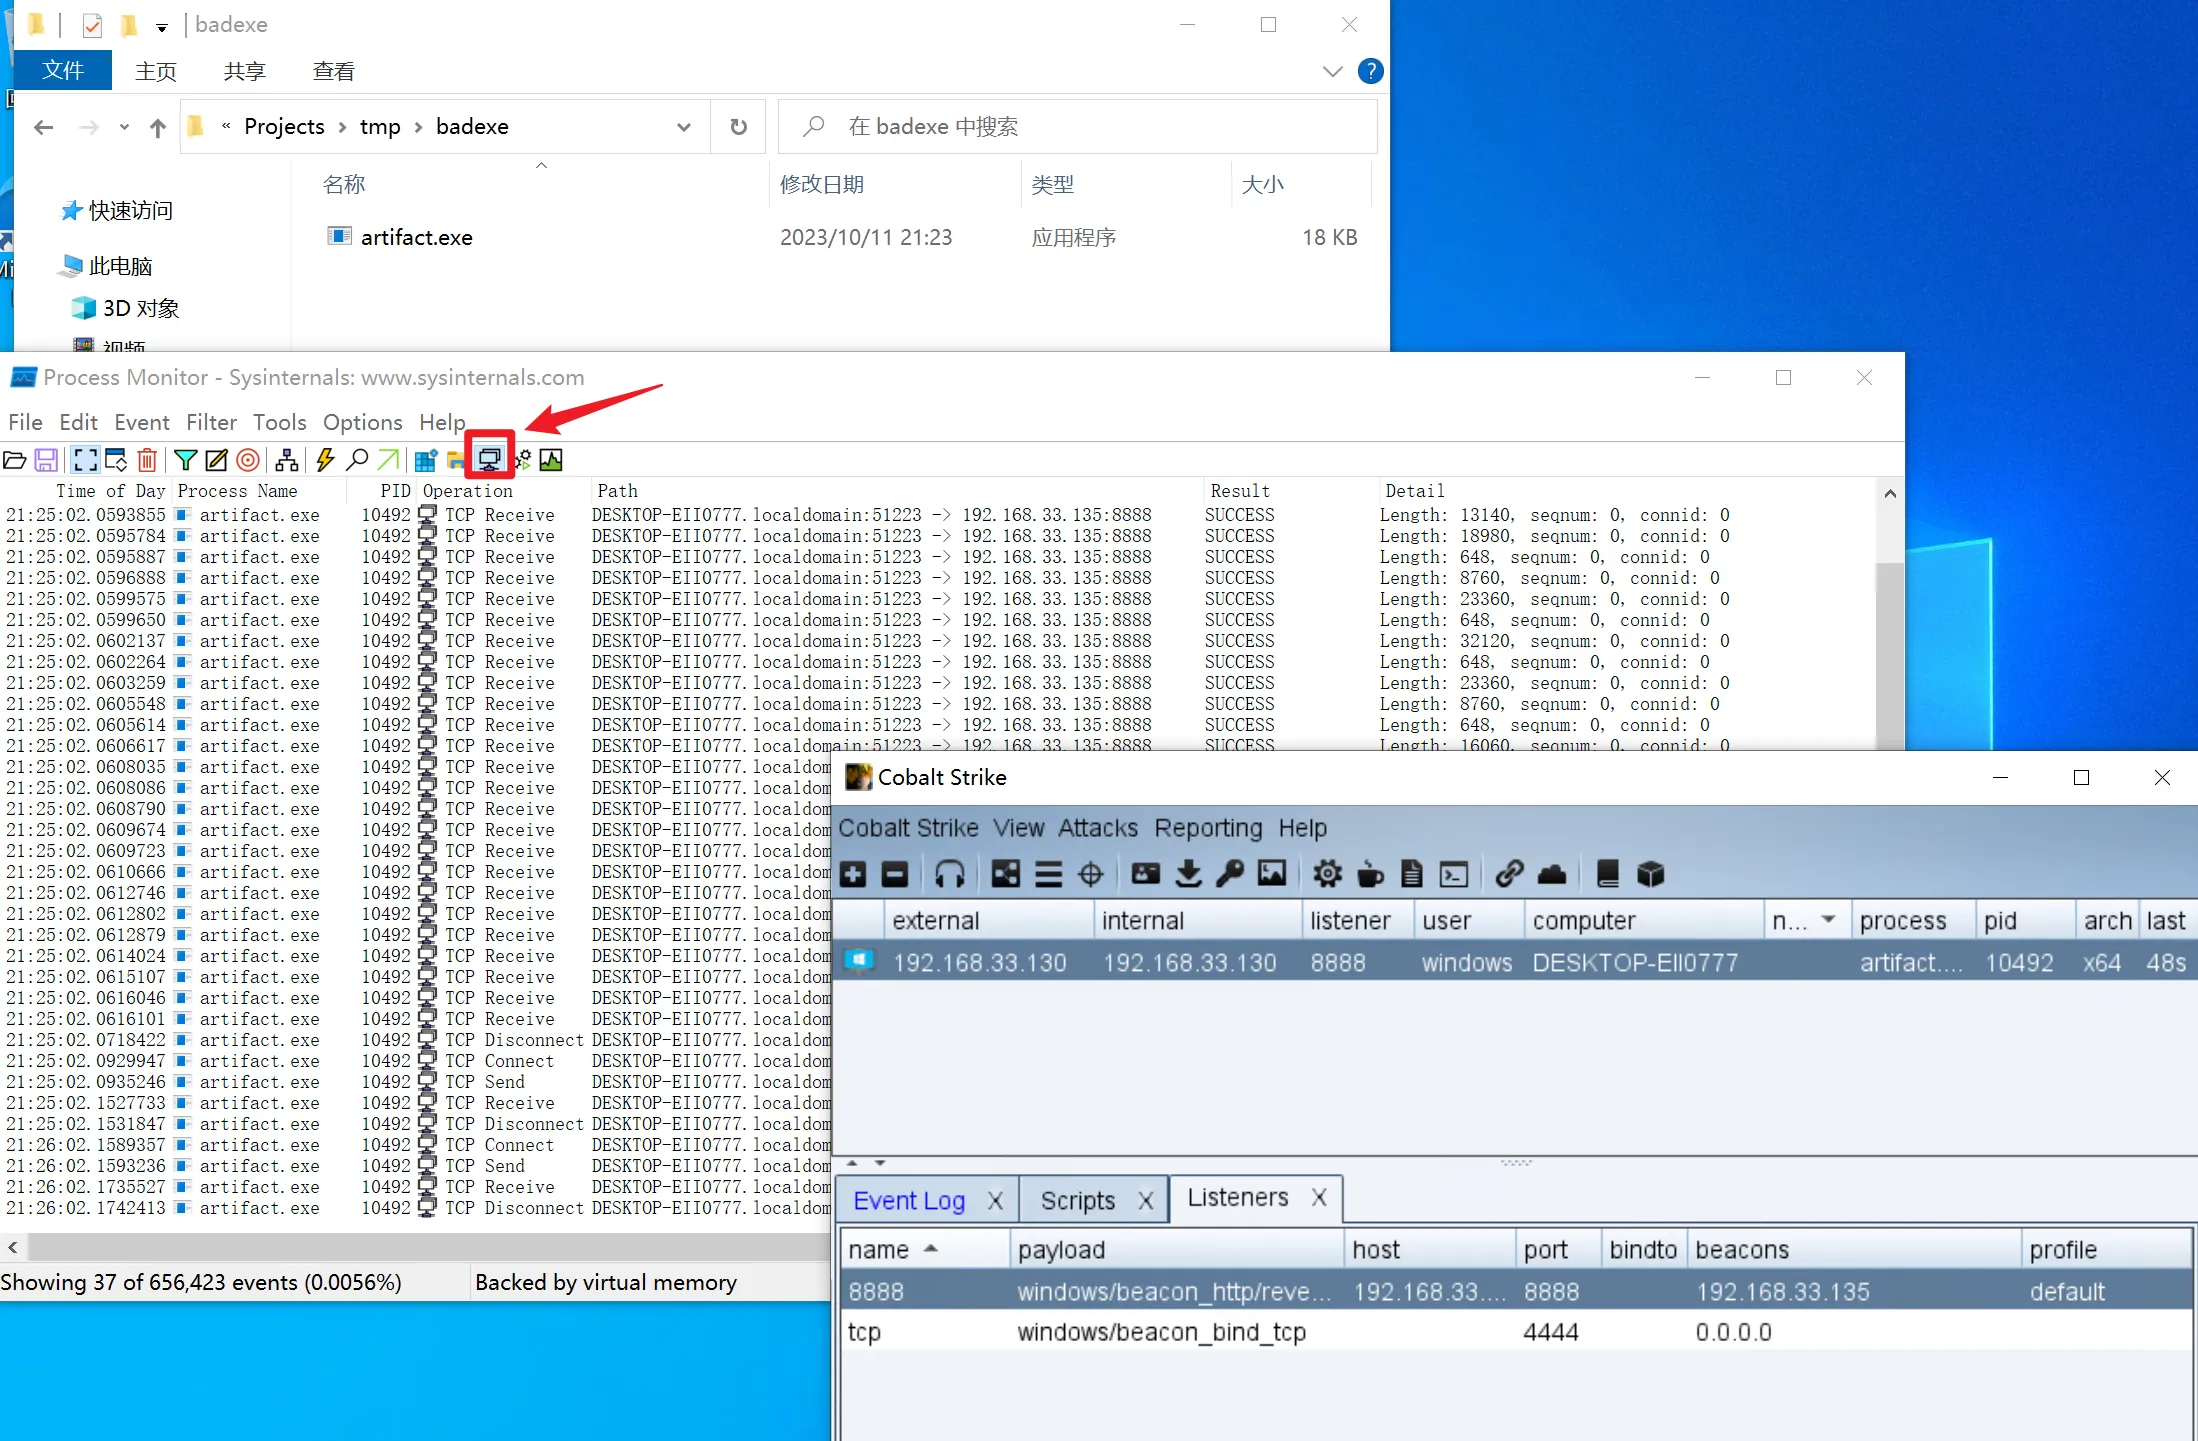
Task: View collected screenshots in Cobalt Strike
Action: 1272,873
